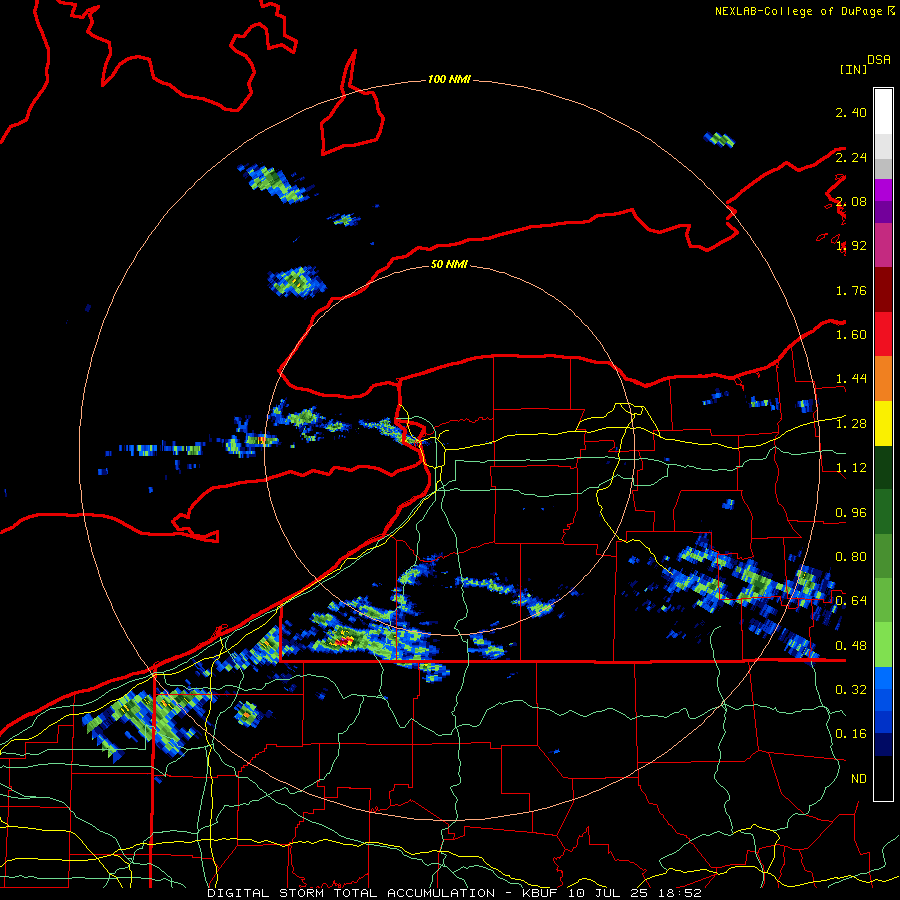Viewport: 900px width, 900px height.
Task: Select the 0.16 legend value
Action: click(x=851, y=734)
